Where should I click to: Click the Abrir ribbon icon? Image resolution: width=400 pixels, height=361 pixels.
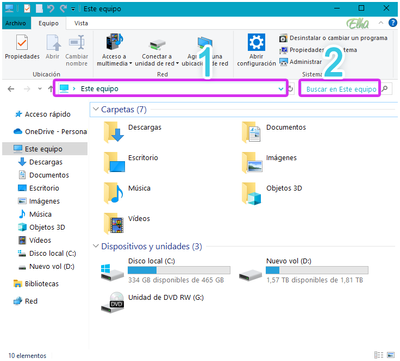click(x=53, y=43)
